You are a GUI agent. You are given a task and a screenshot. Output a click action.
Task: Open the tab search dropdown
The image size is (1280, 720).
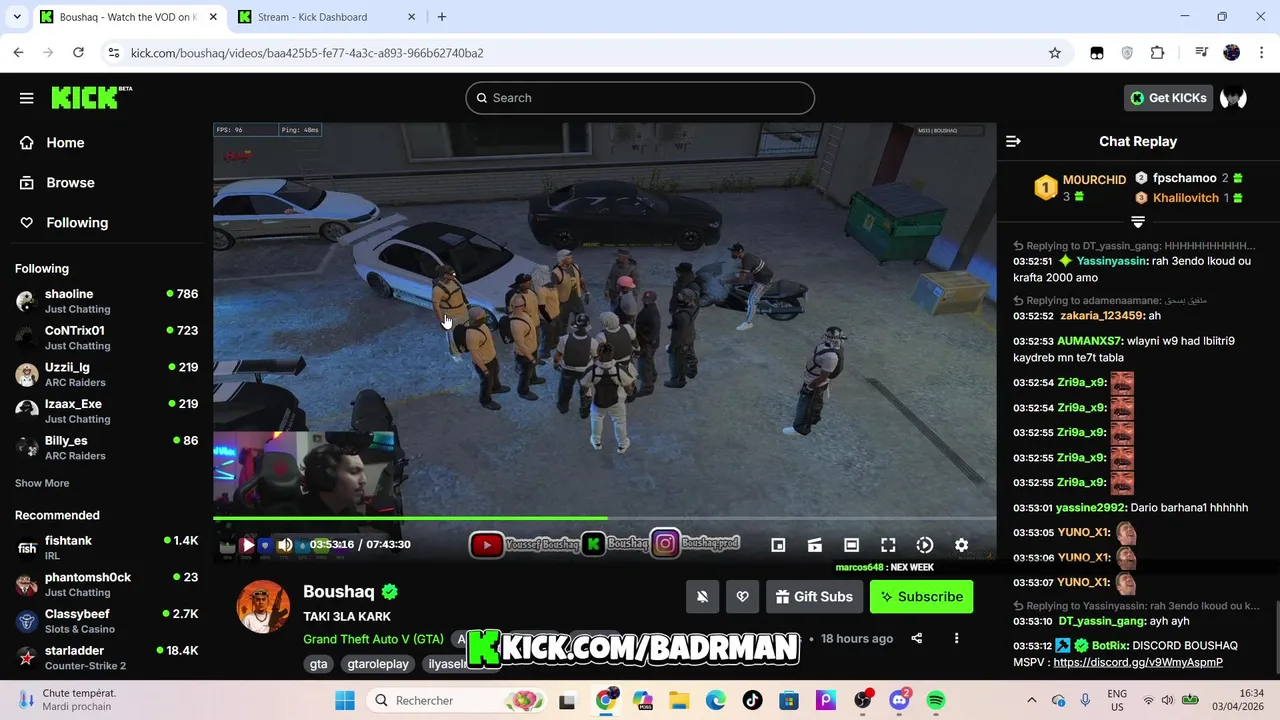(17, 17)
